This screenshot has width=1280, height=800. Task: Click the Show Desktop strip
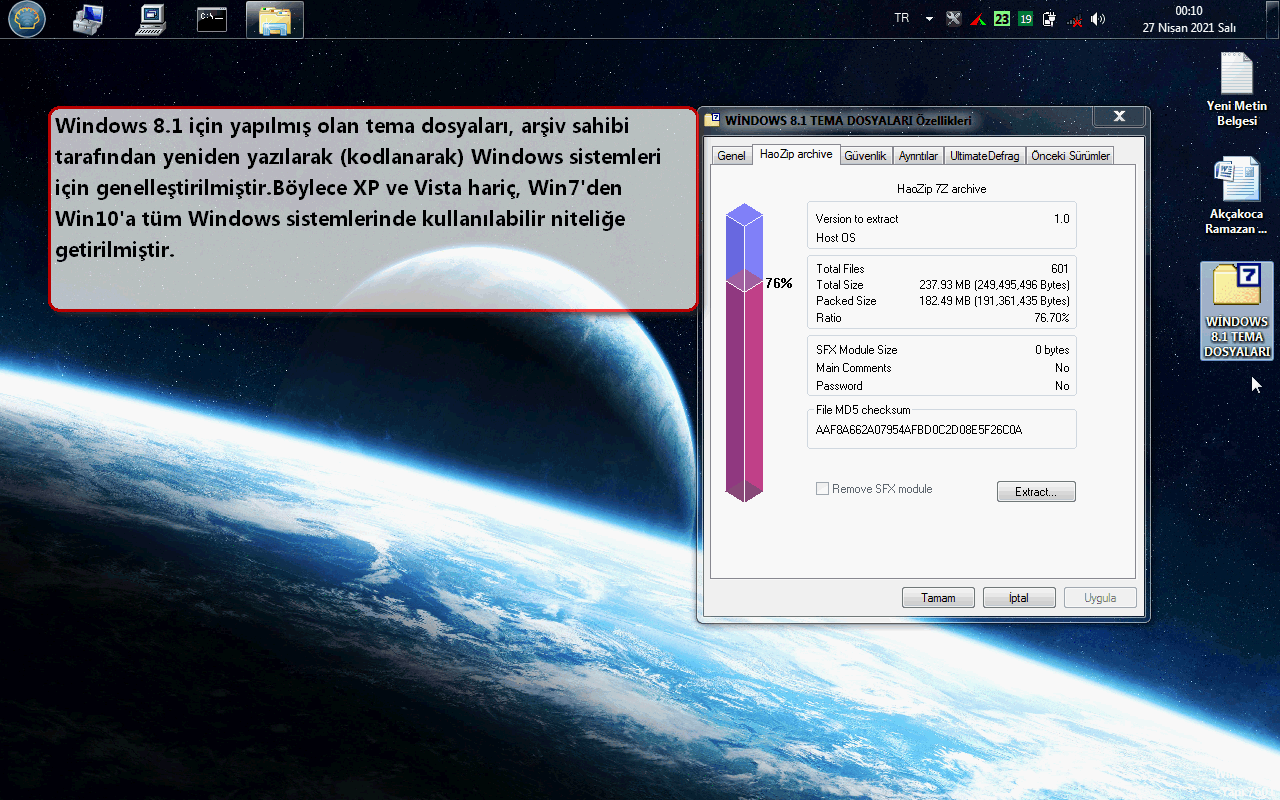1273,19
